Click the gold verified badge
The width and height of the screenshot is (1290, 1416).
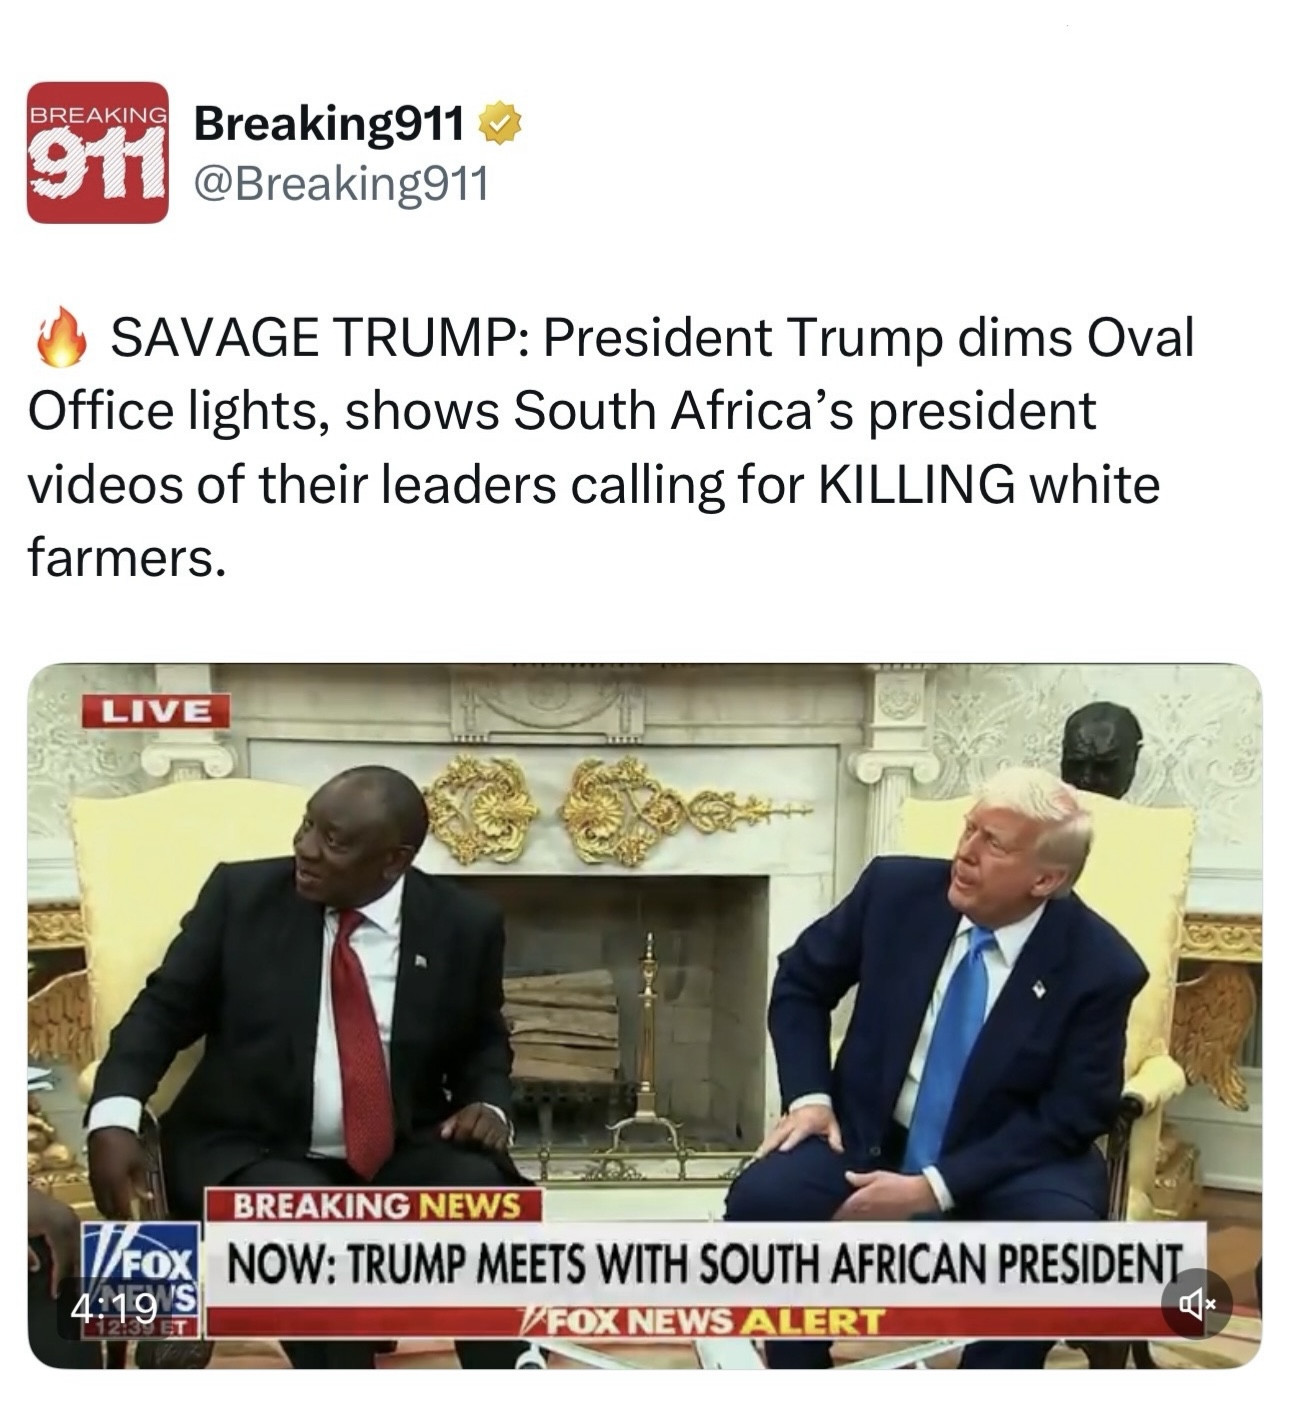(x=500, y=124)
